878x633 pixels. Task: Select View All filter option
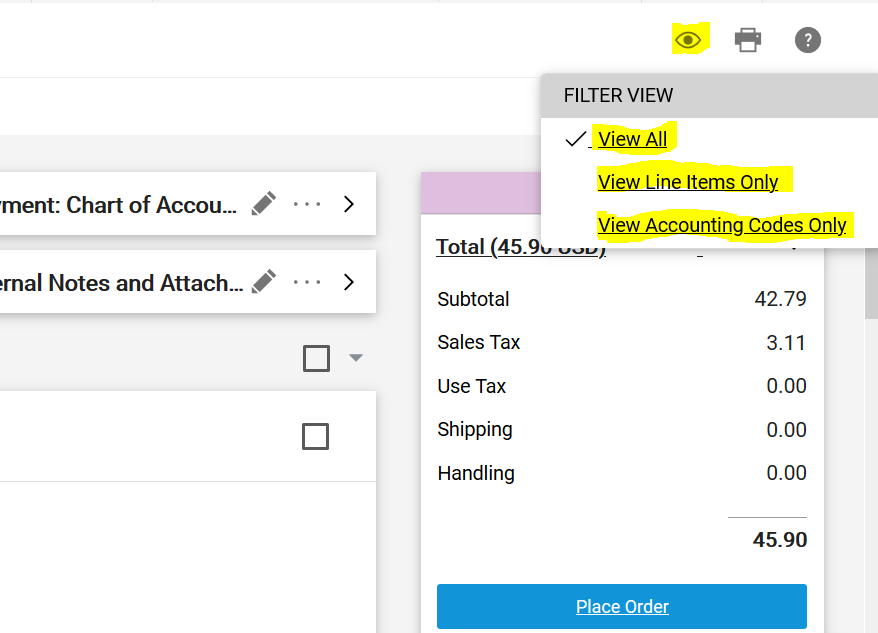click(632, 139)
